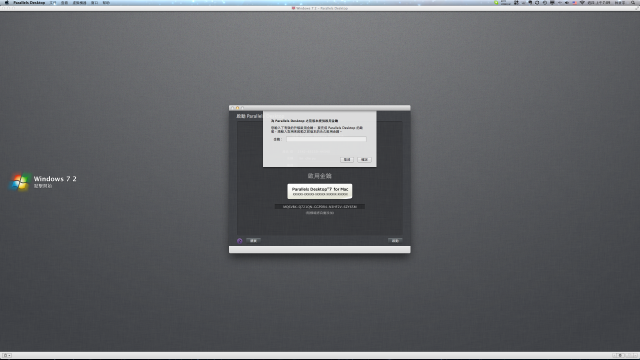Click into the name field in the authentication sheet

click(x=326, y=139)
